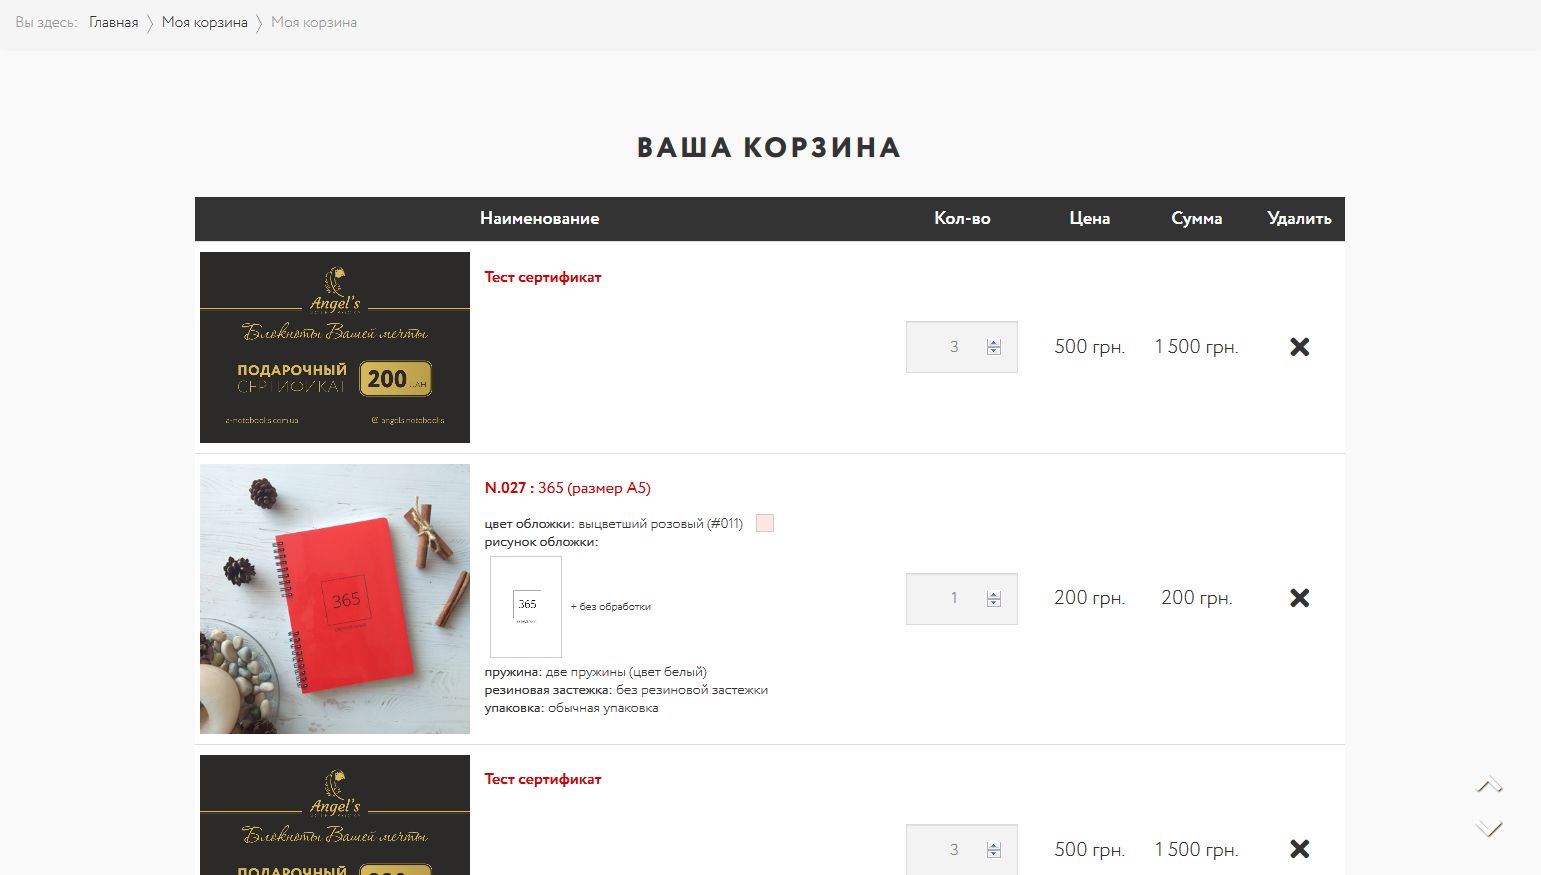Image resolution: width=1541 pixels, height=875 pixels.
Task: Open Моя корзина breadcrumb link
Action: (205, 22)
